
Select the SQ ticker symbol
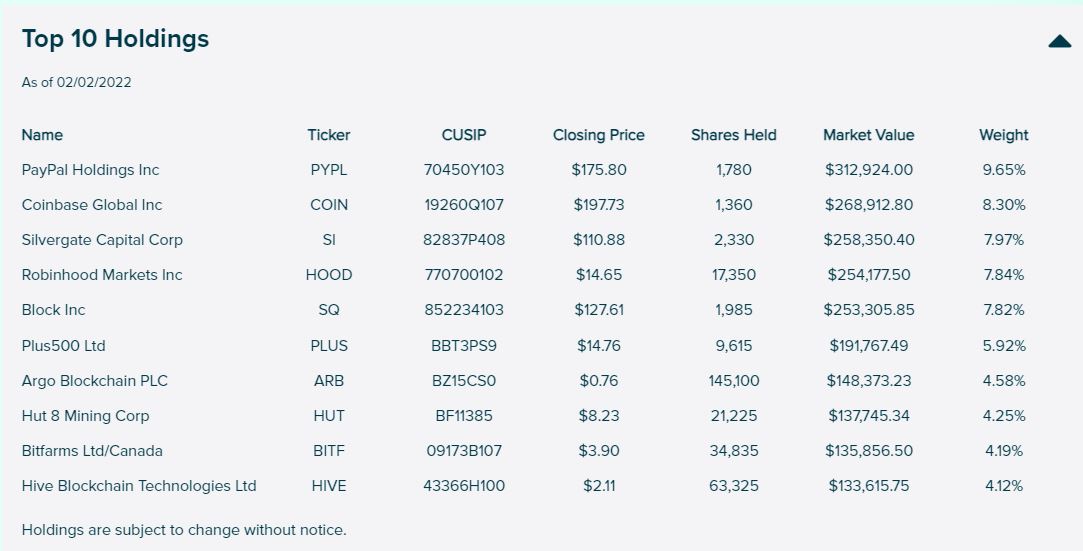coord(329,310)
